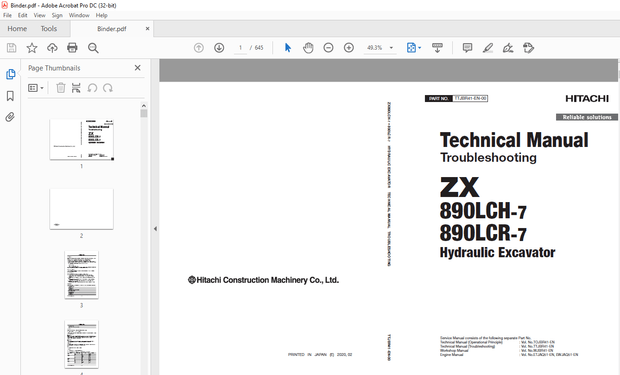Open the Edit menu
The image size is (620, 375).
(23, 15)
